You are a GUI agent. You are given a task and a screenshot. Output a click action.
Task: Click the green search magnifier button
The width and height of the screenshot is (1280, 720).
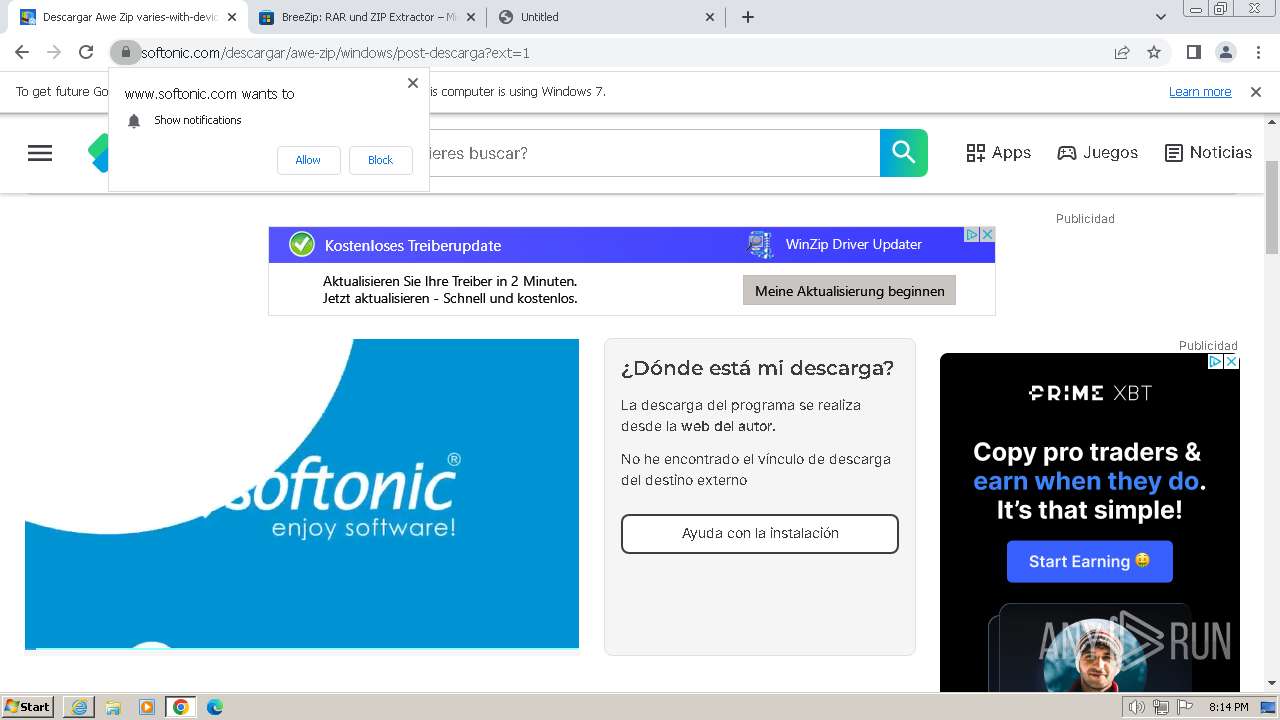904,153
